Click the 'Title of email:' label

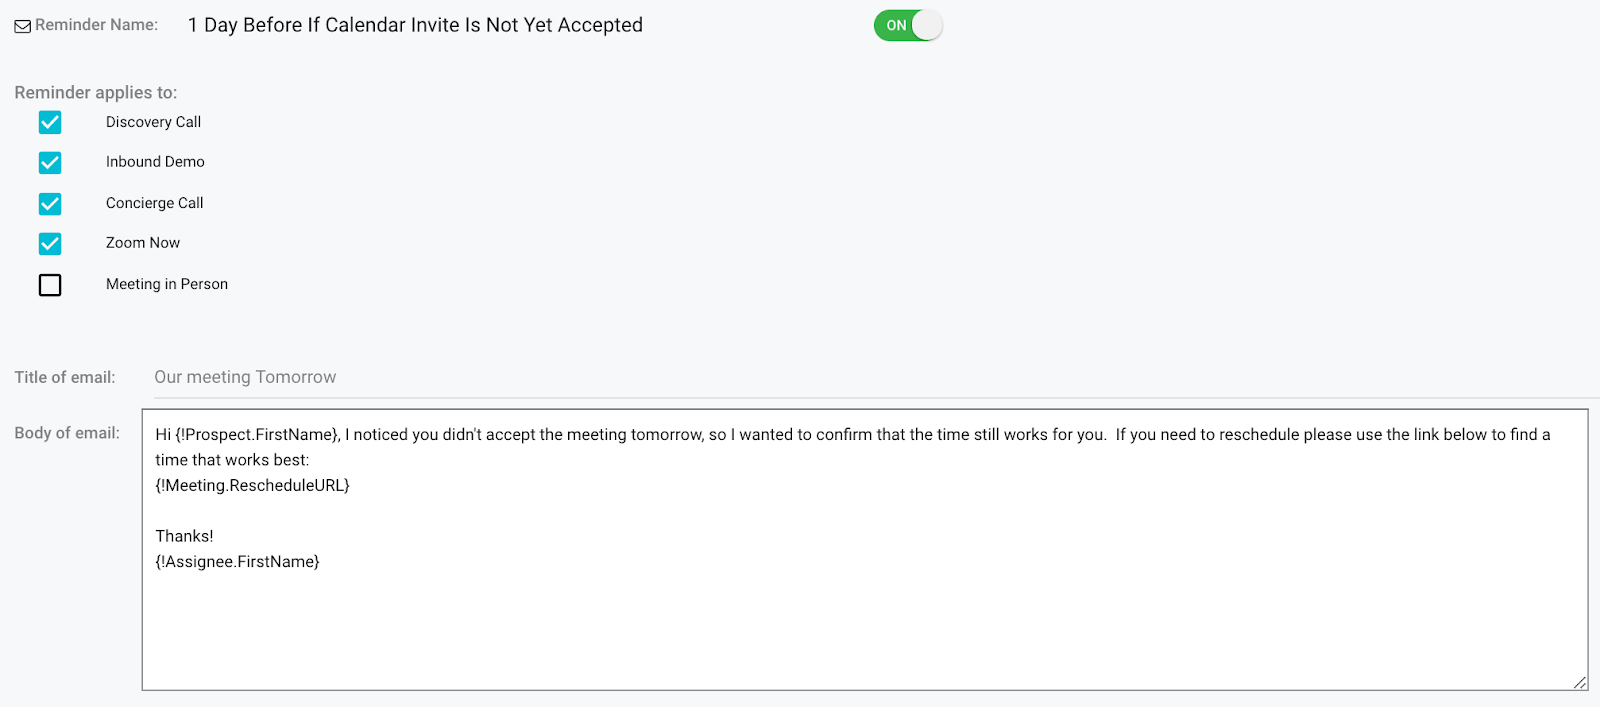65,377
